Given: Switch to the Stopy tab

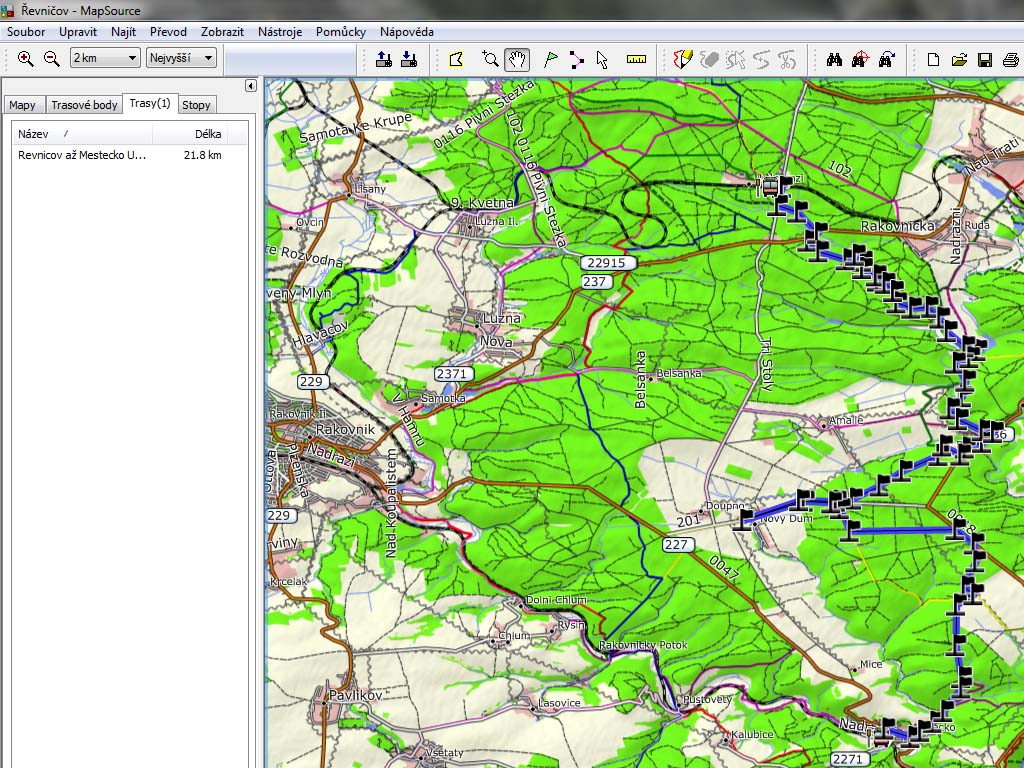Looking at the screenshot, I should [196, 105].
